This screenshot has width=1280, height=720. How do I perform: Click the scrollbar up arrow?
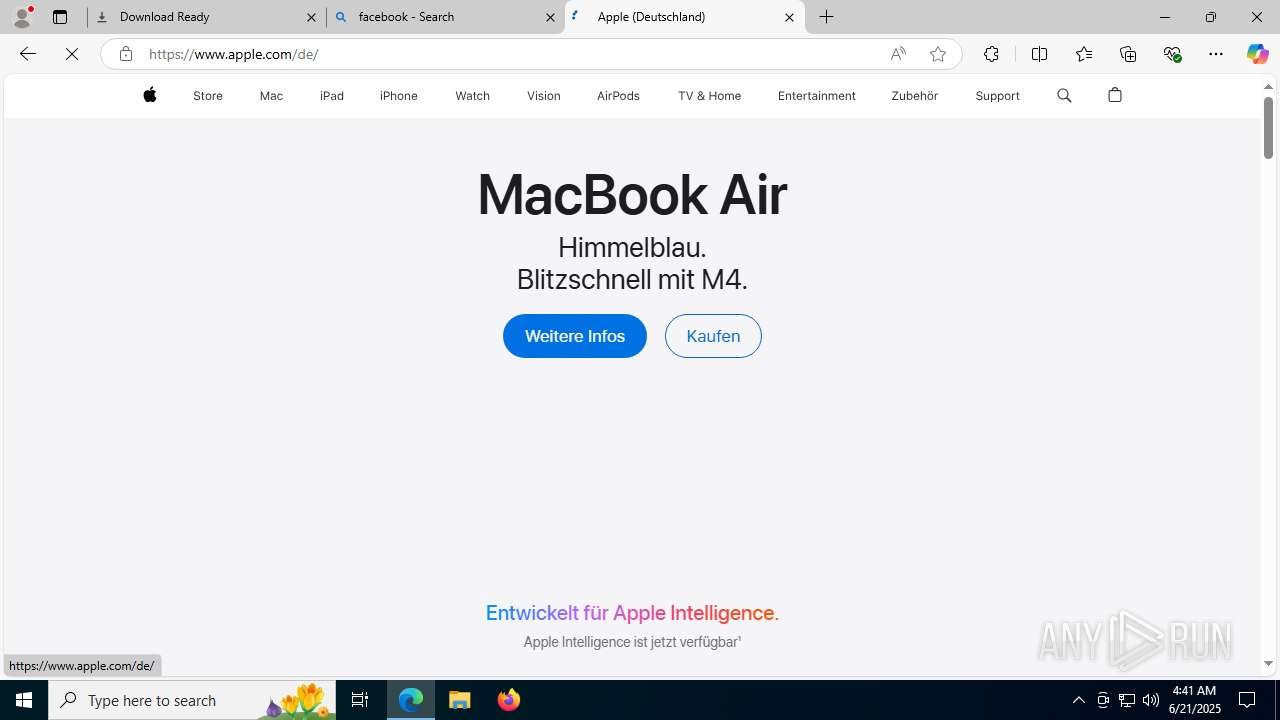coord(1268,87)
